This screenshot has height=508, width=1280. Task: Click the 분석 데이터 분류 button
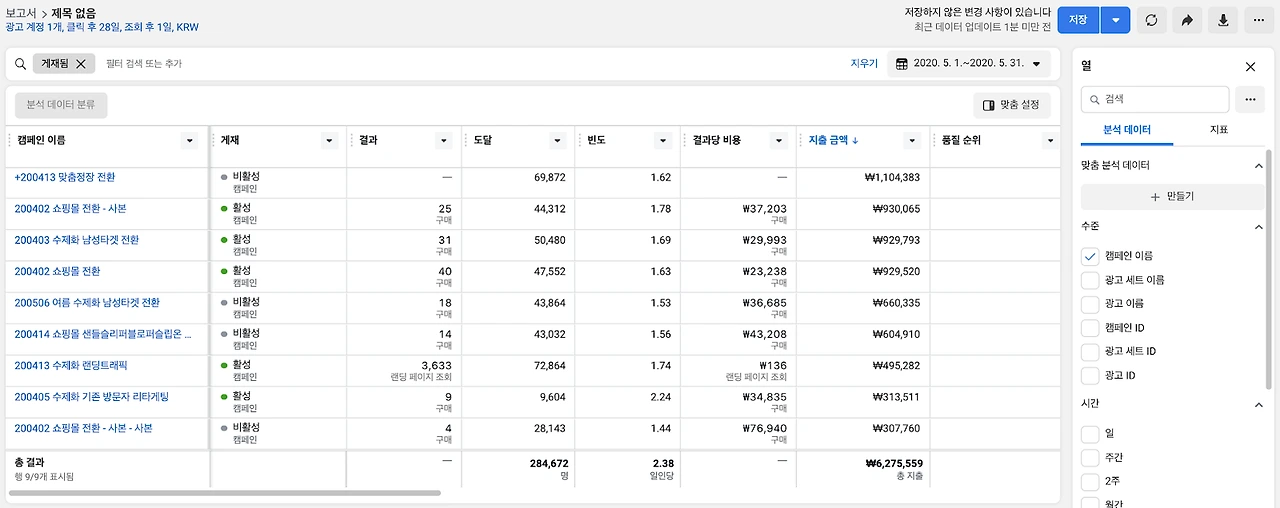point(61,105)
